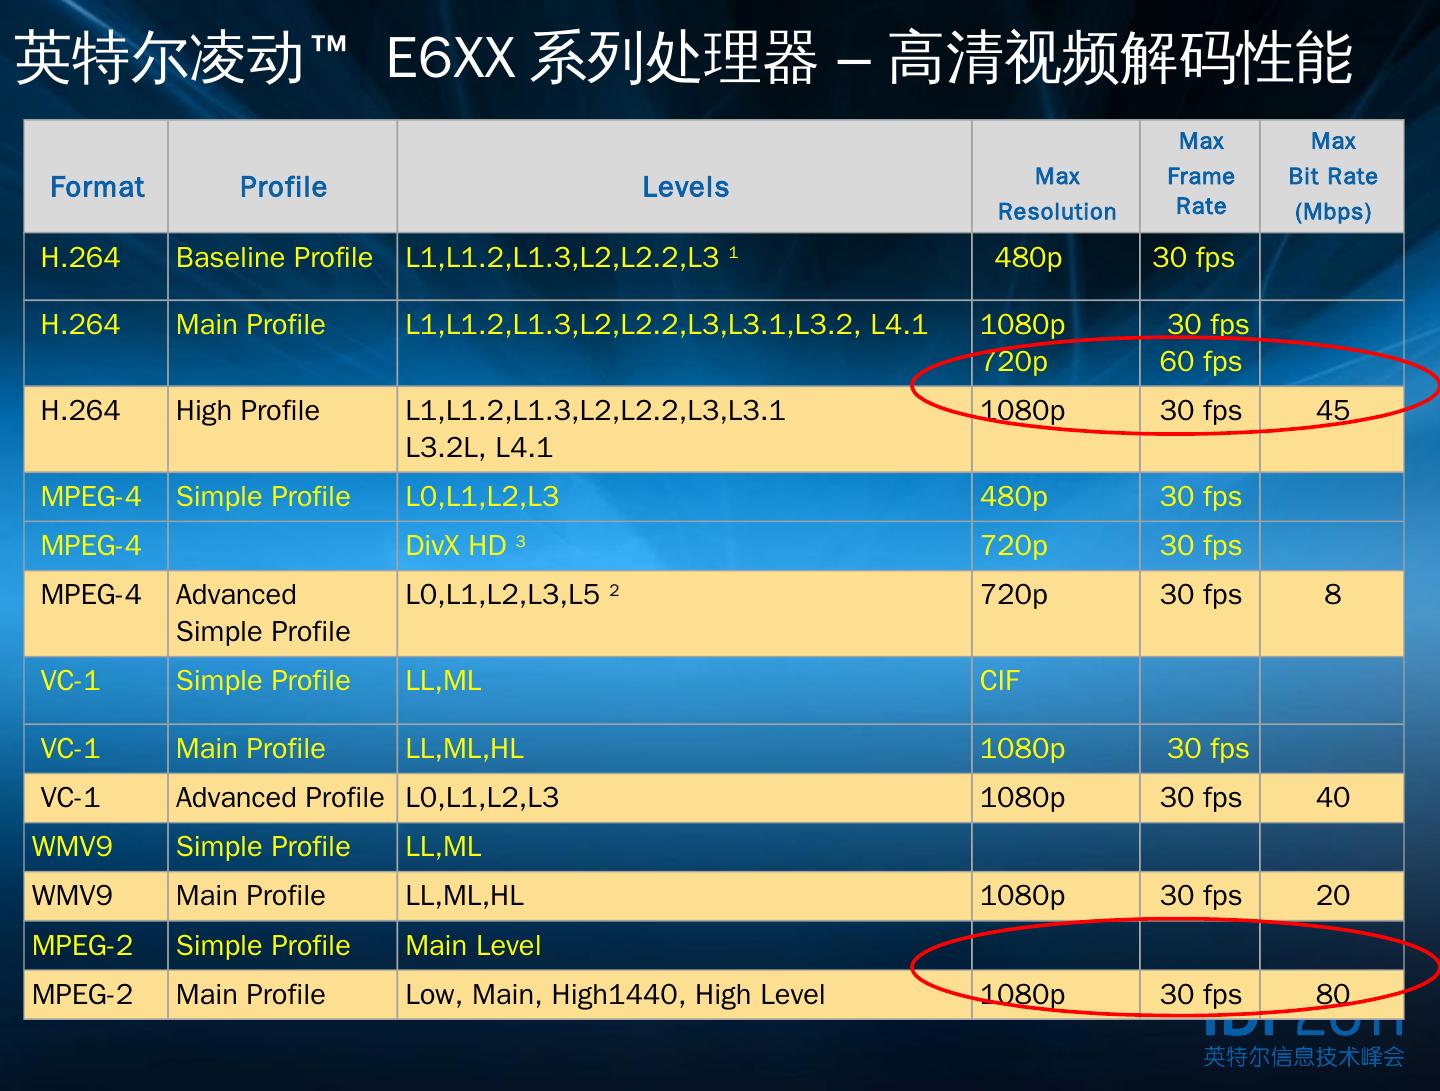1440x1091 pixels.
Task: Select the CIF resolution cell
Action: [1056, 690]
